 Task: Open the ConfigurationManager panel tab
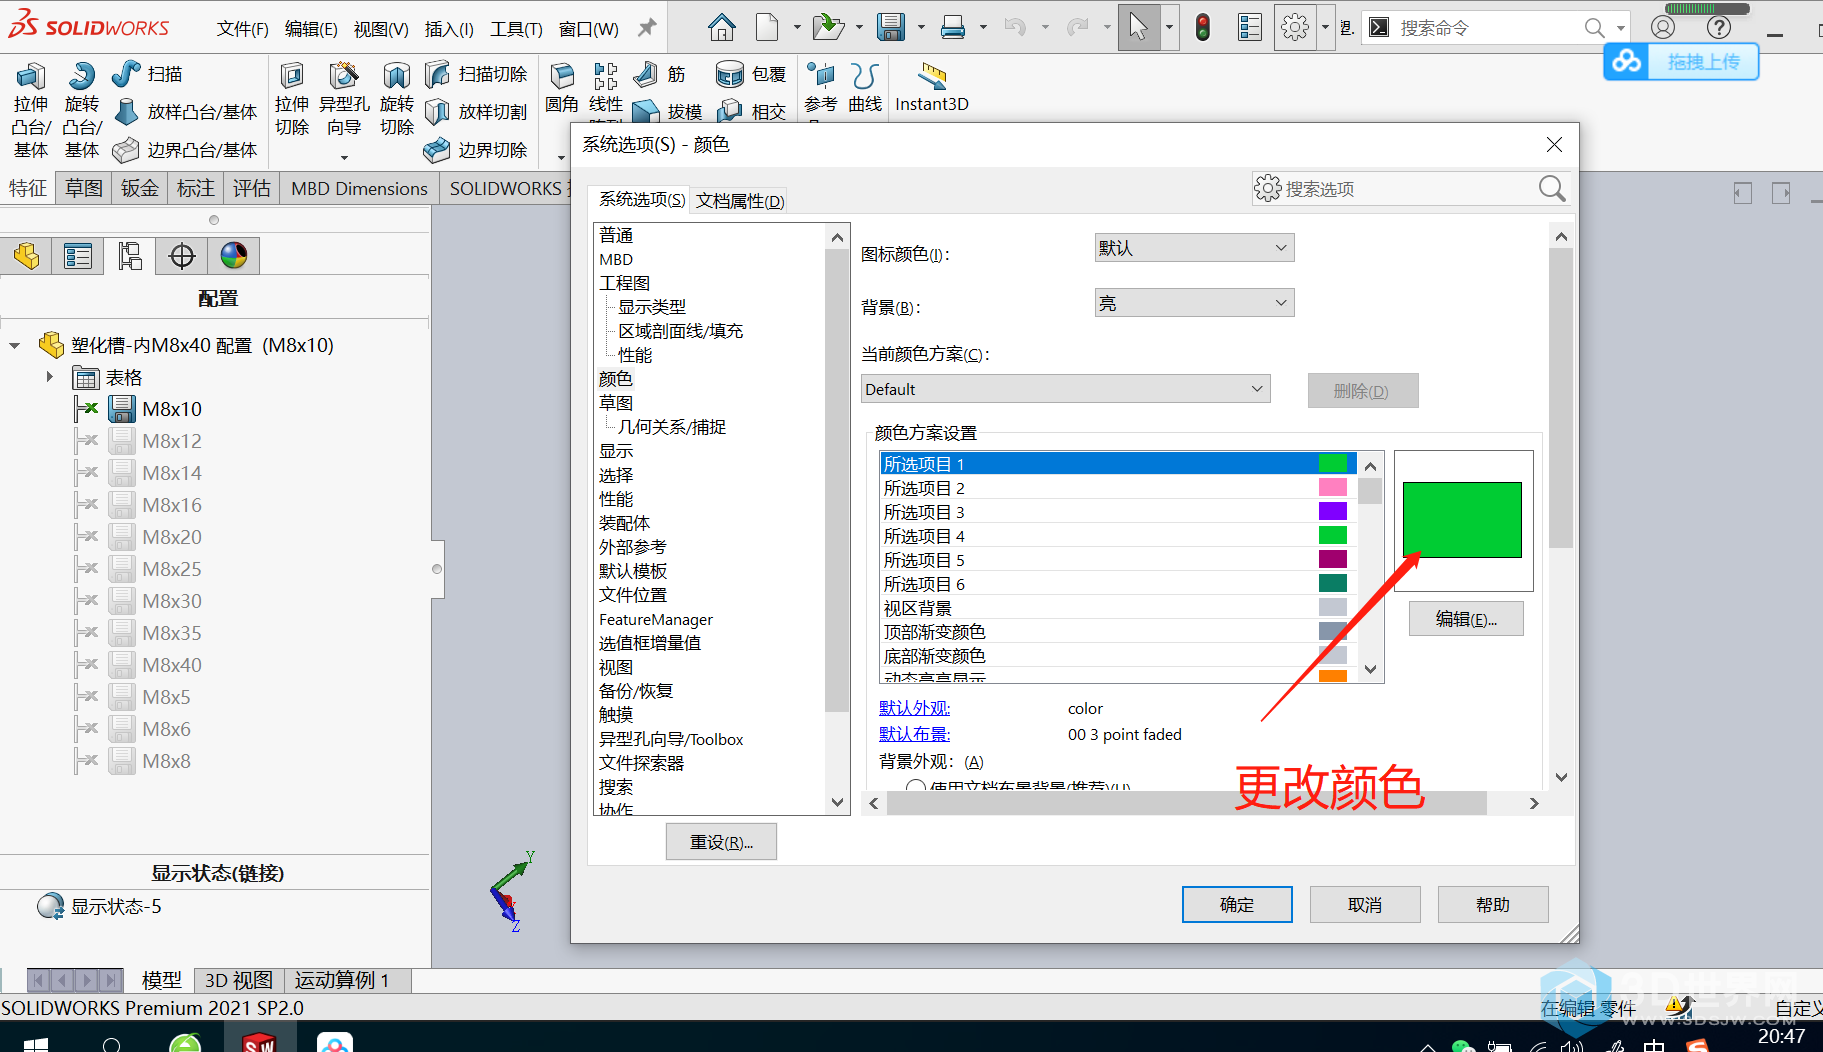(130, 256)
